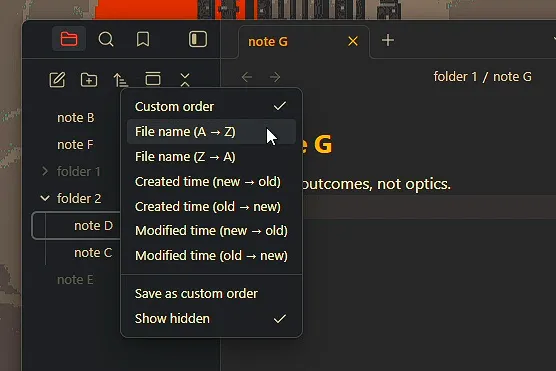Sort by File name (Z → A)

(x=211, y=156)
